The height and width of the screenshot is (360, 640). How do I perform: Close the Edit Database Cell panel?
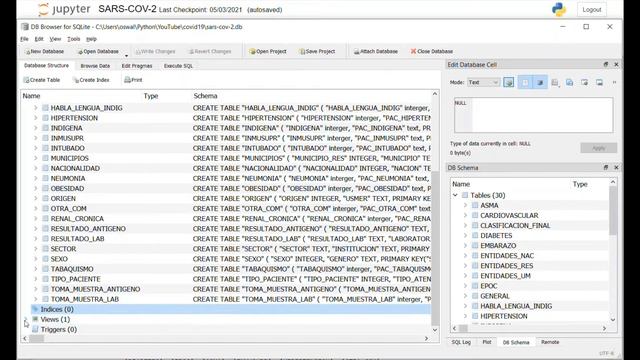click(x=616, y=64)
